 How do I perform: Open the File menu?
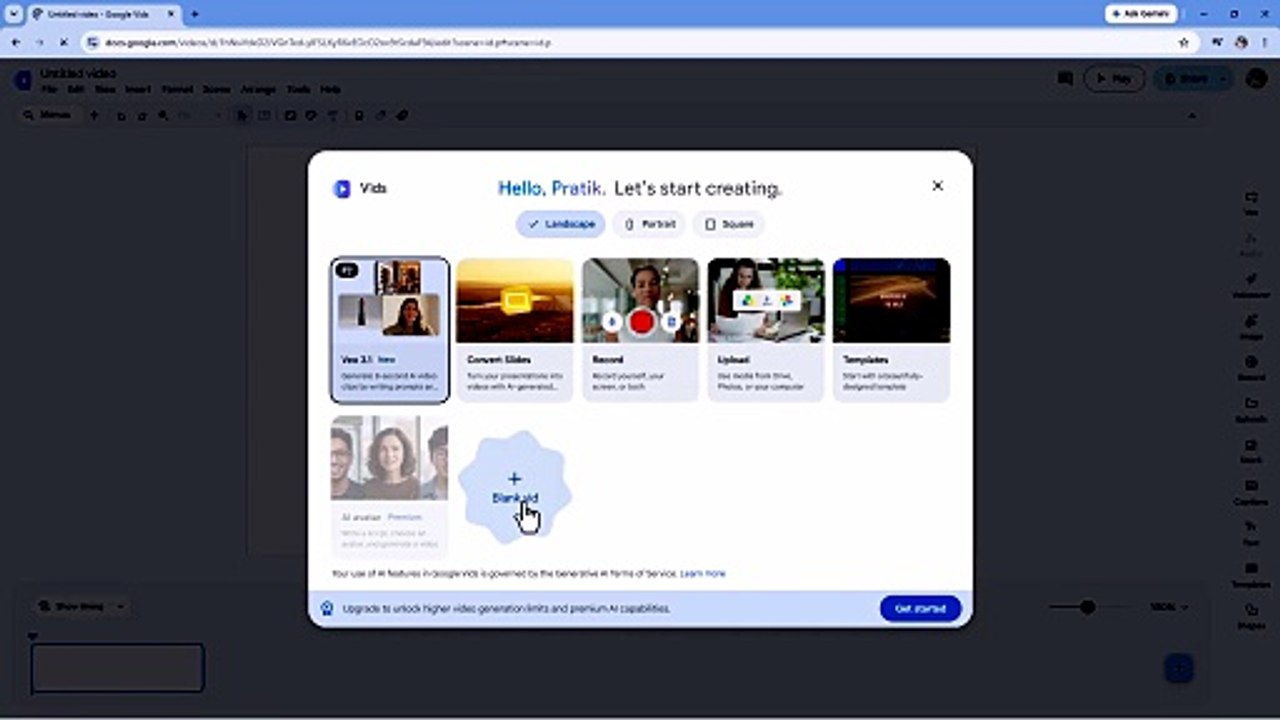[x=49, y=89]
